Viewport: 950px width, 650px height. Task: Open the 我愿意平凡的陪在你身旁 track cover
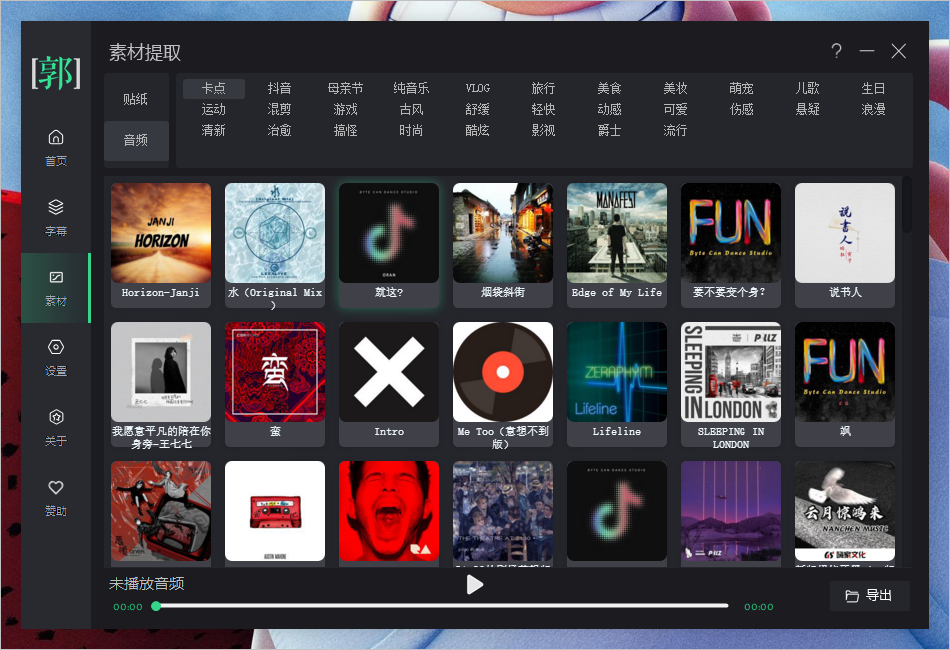click(161, 372)
